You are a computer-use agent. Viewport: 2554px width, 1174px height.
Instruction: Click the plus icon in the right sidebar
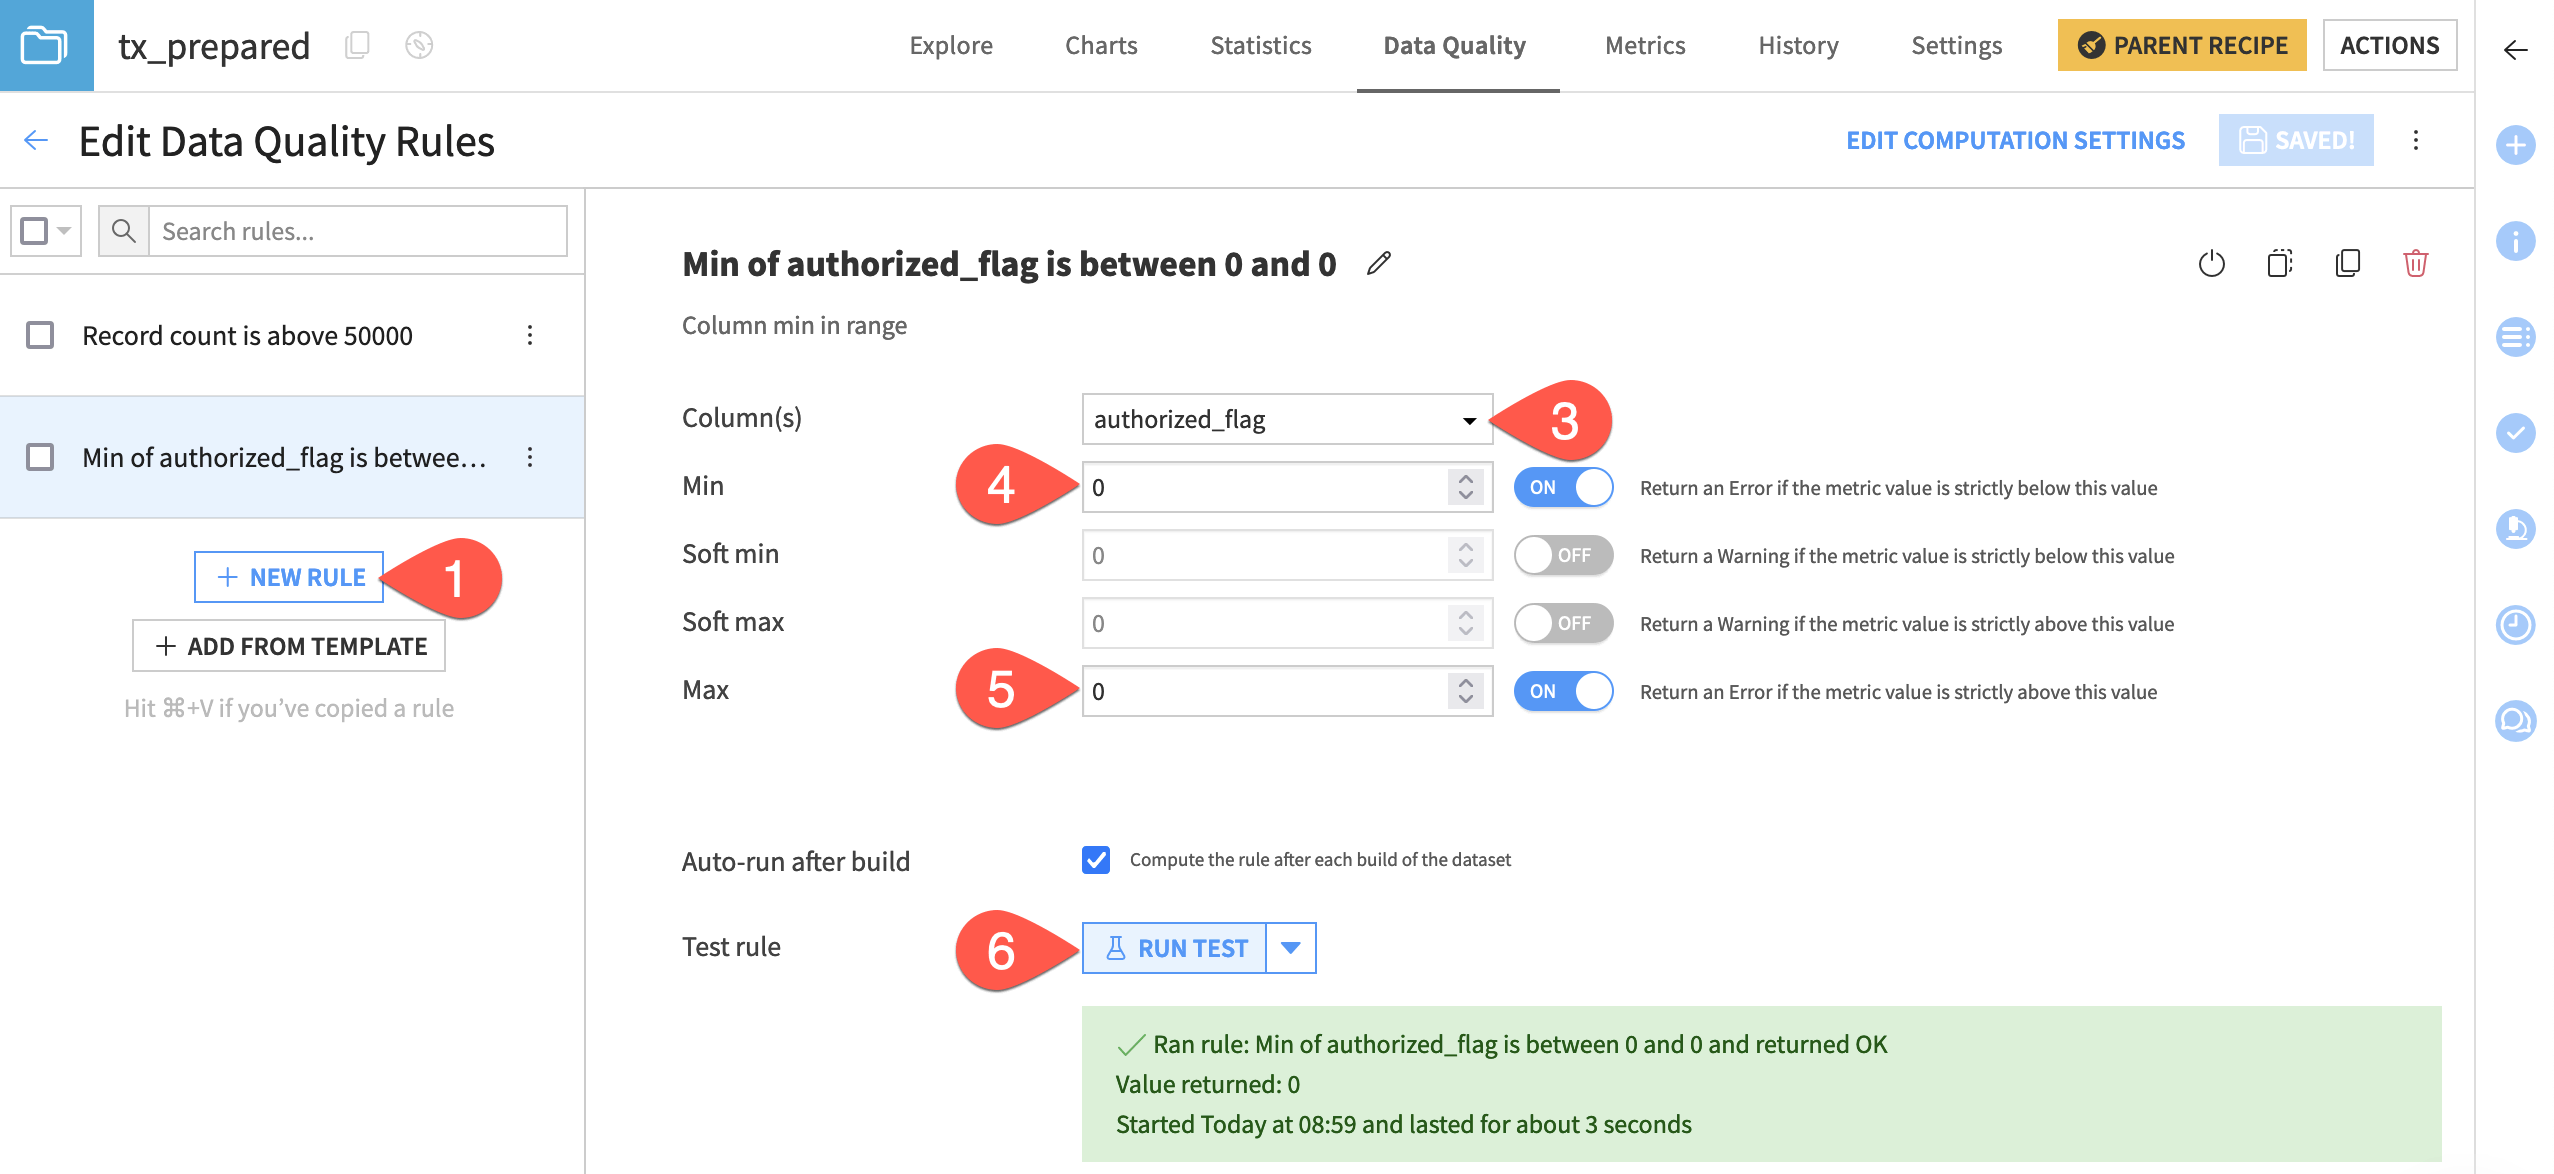2515,145
